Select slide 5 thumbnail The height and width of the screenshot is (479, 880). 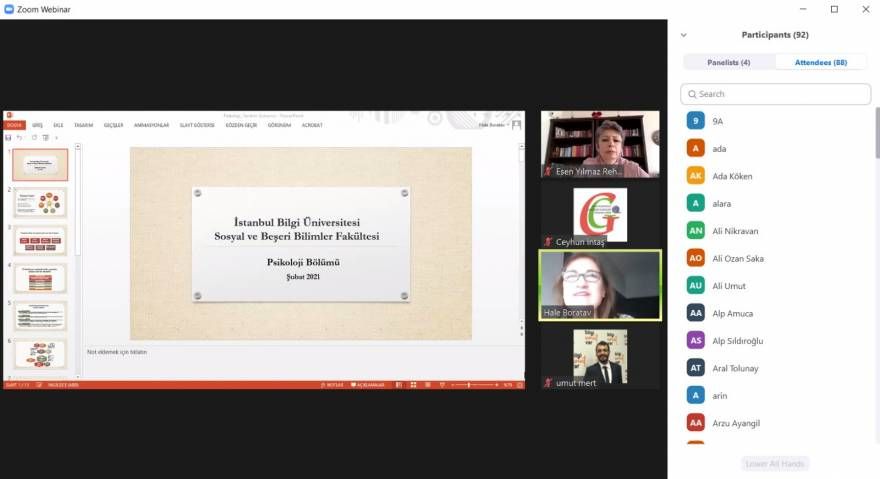tap(40, 316)
